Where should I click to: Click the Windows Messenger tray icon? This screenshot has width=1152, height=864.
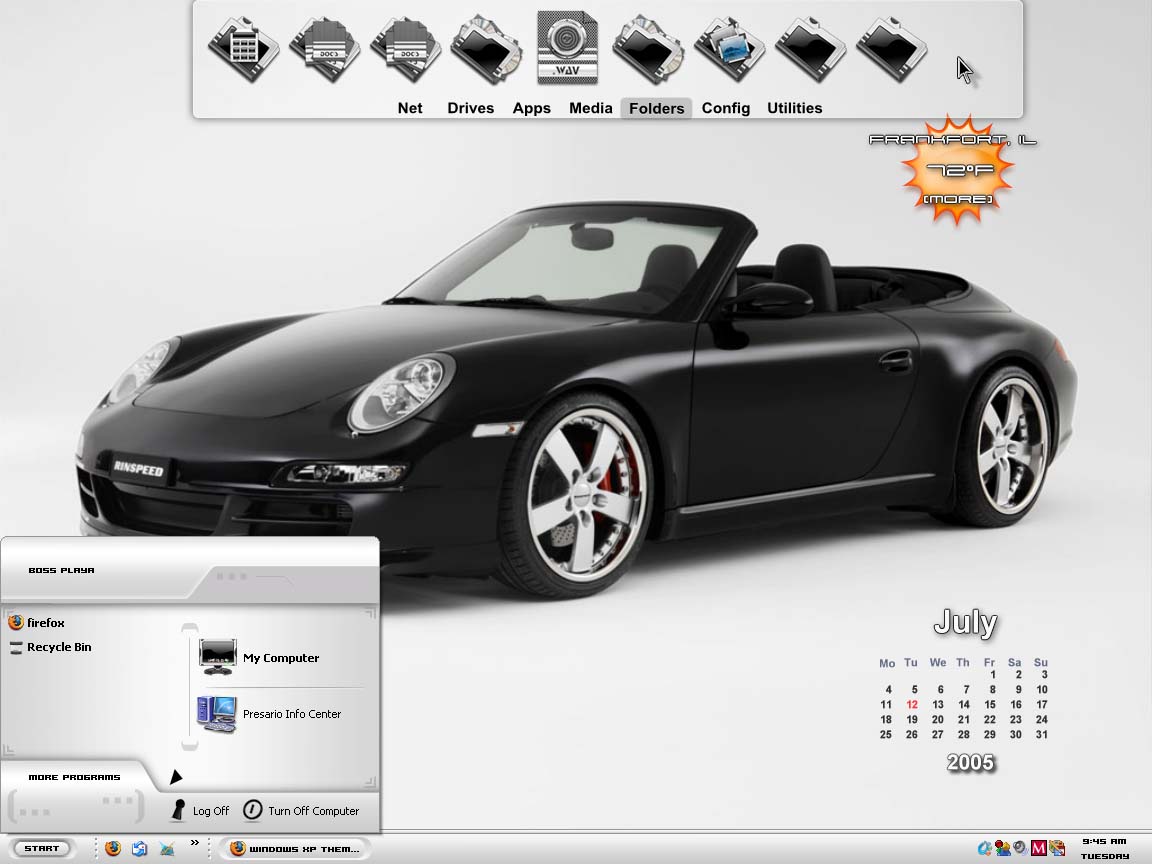click(x=1002, y=849)
